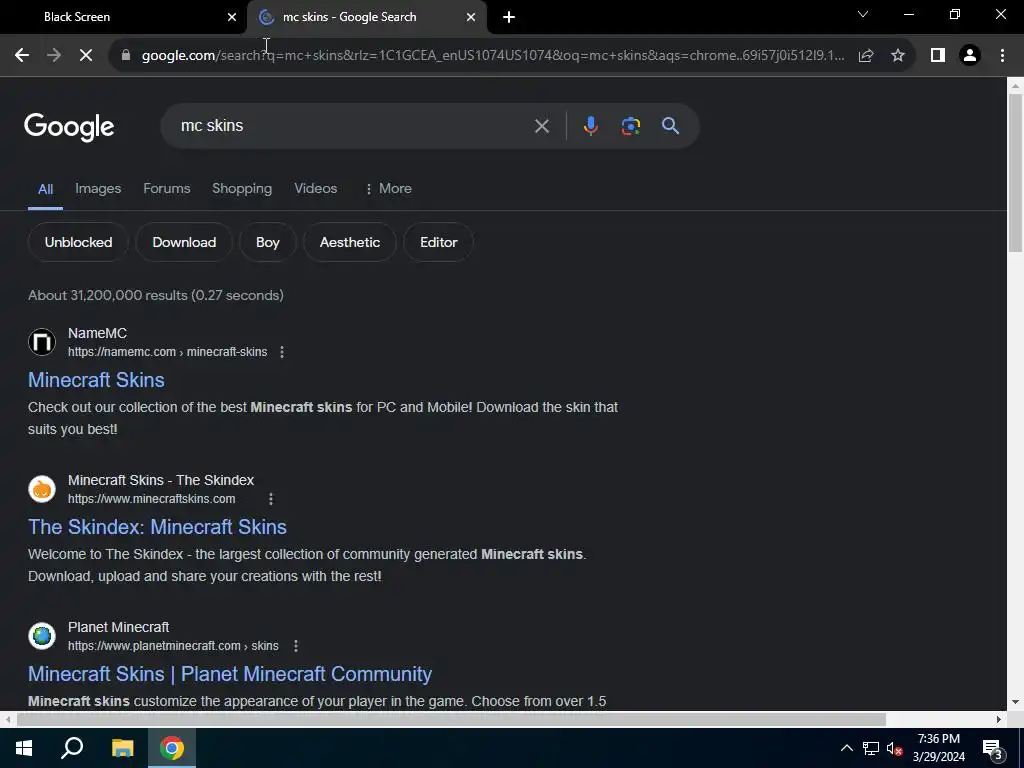The width and height of the screenshot is (1024, 768).
Task: Click the NameMC site favicon
Action: 42,342
